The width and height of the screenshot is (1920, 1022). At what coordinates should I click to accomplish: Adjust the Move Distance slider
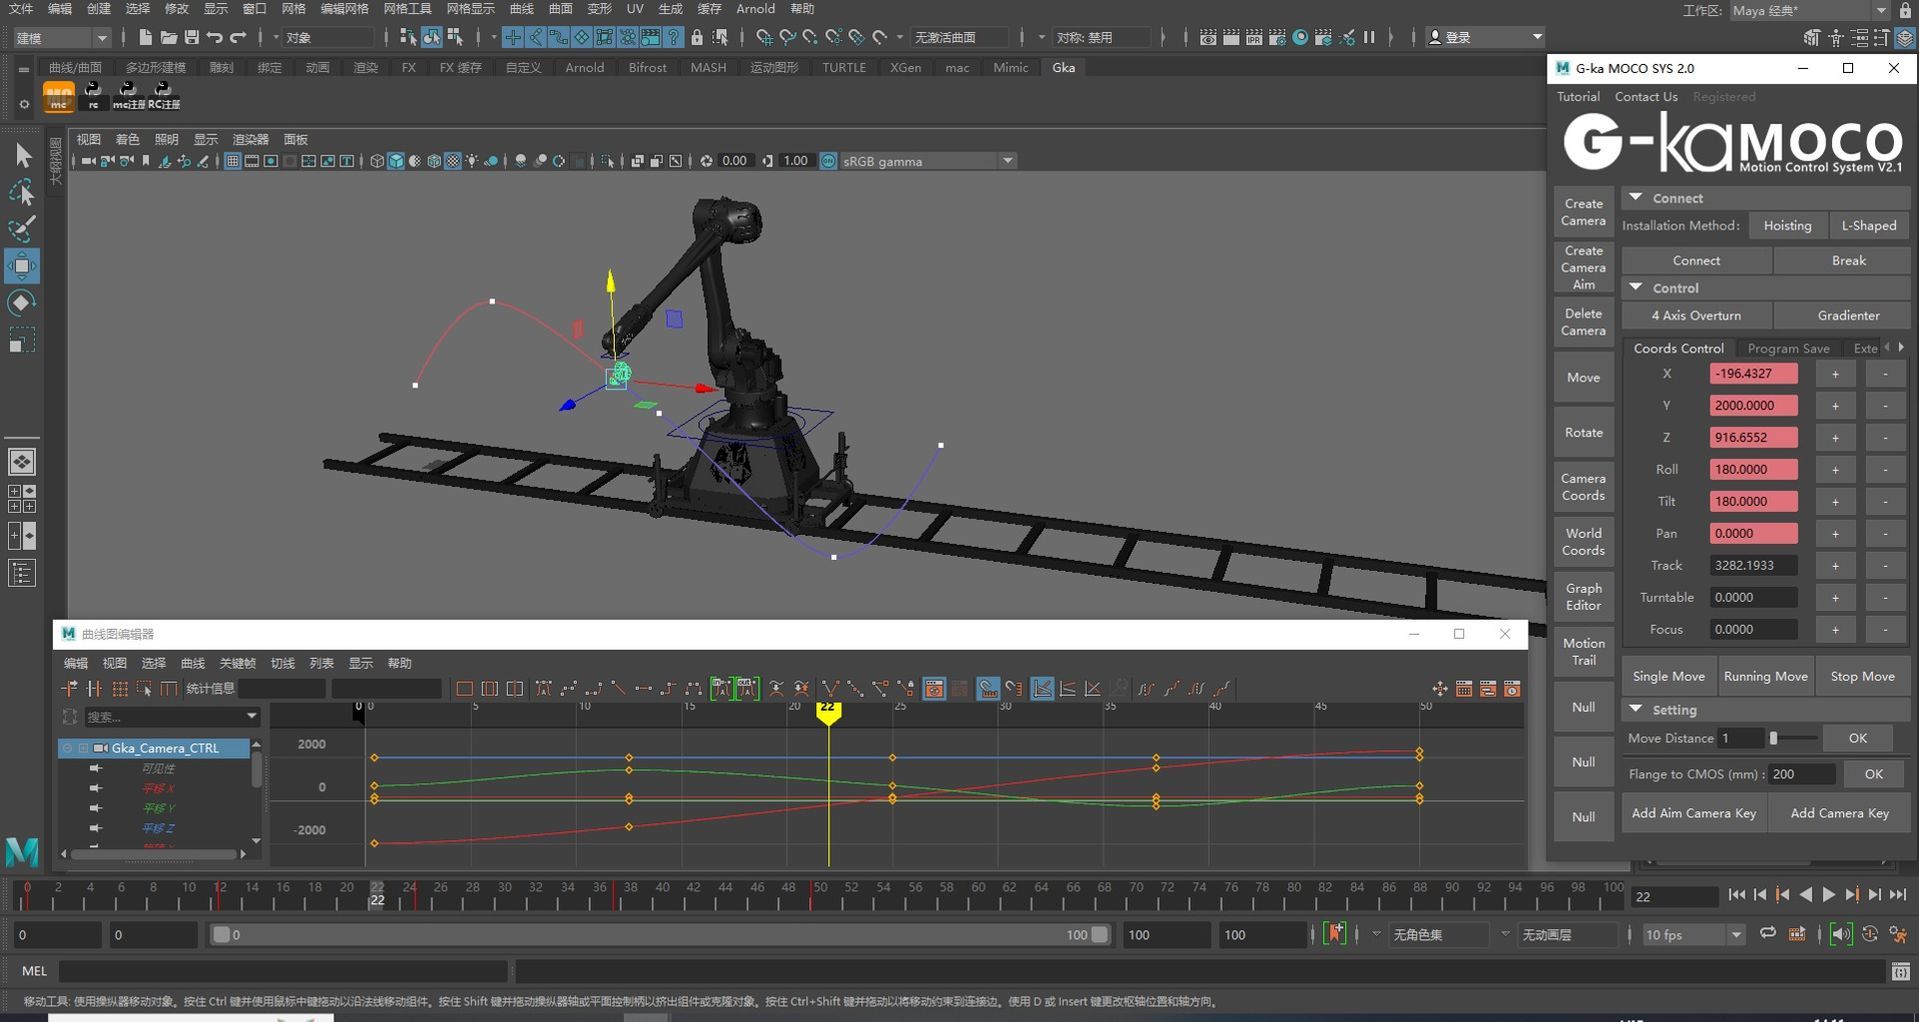[x=1773, y=738]
